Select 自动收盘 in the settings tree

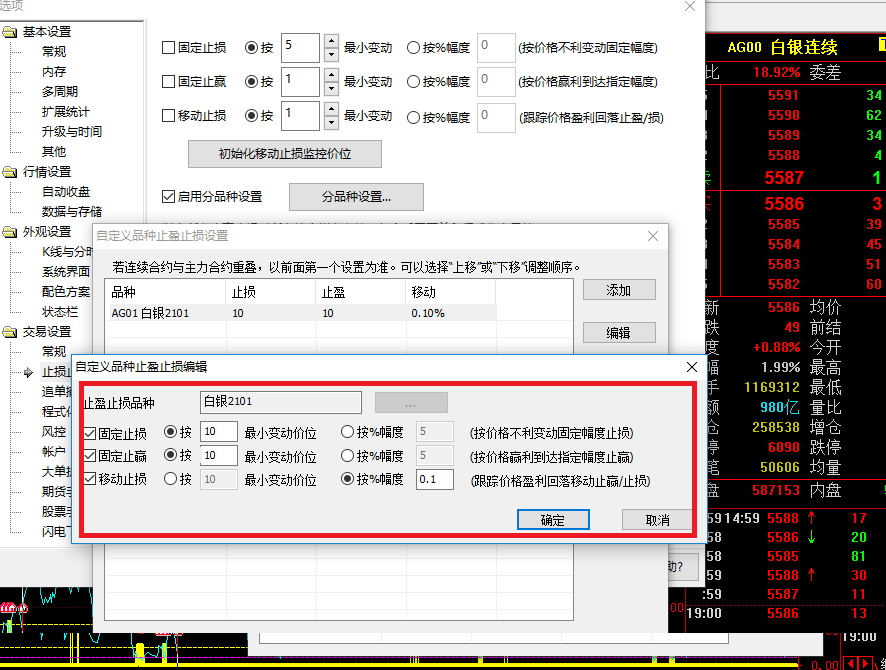click(66, 192)
